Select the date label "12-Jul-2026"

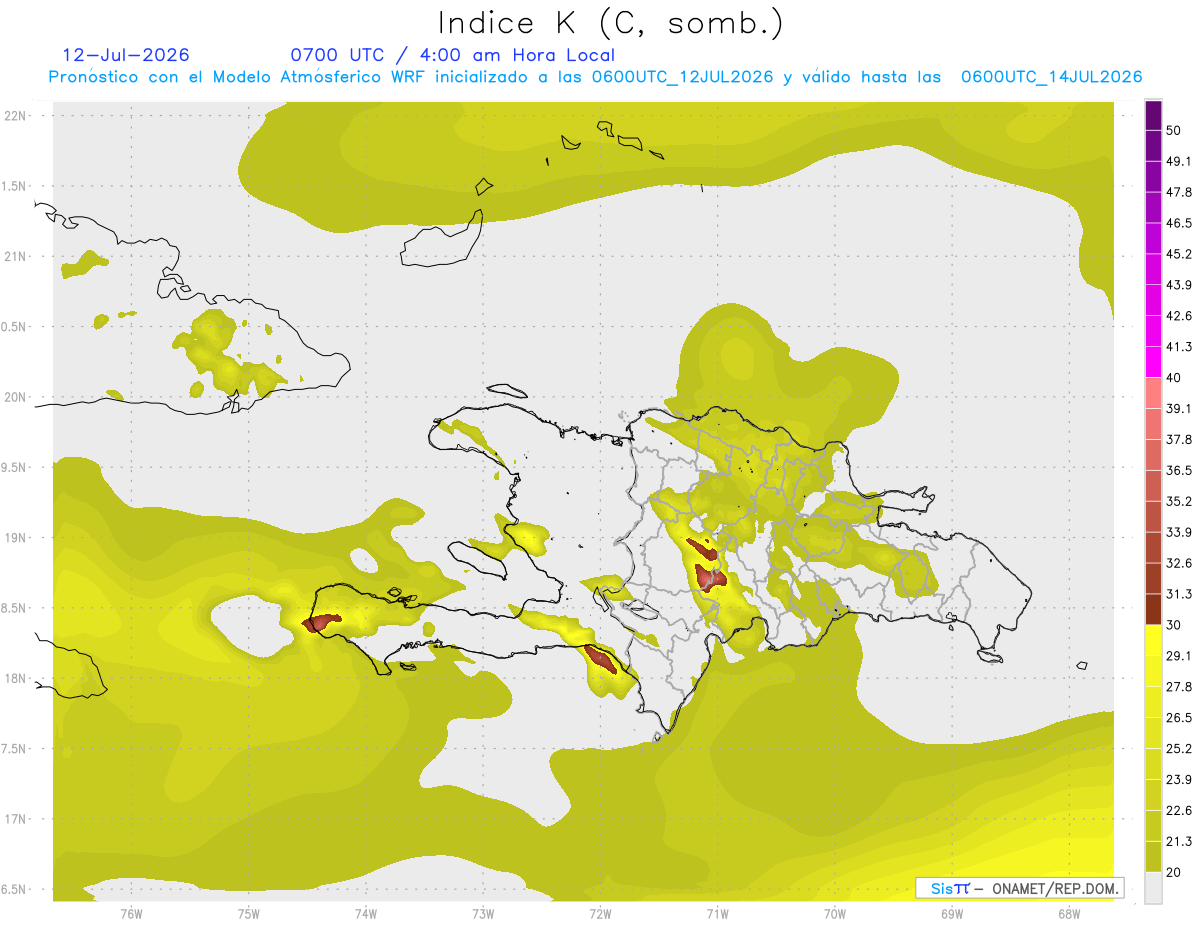pos(126,55)
